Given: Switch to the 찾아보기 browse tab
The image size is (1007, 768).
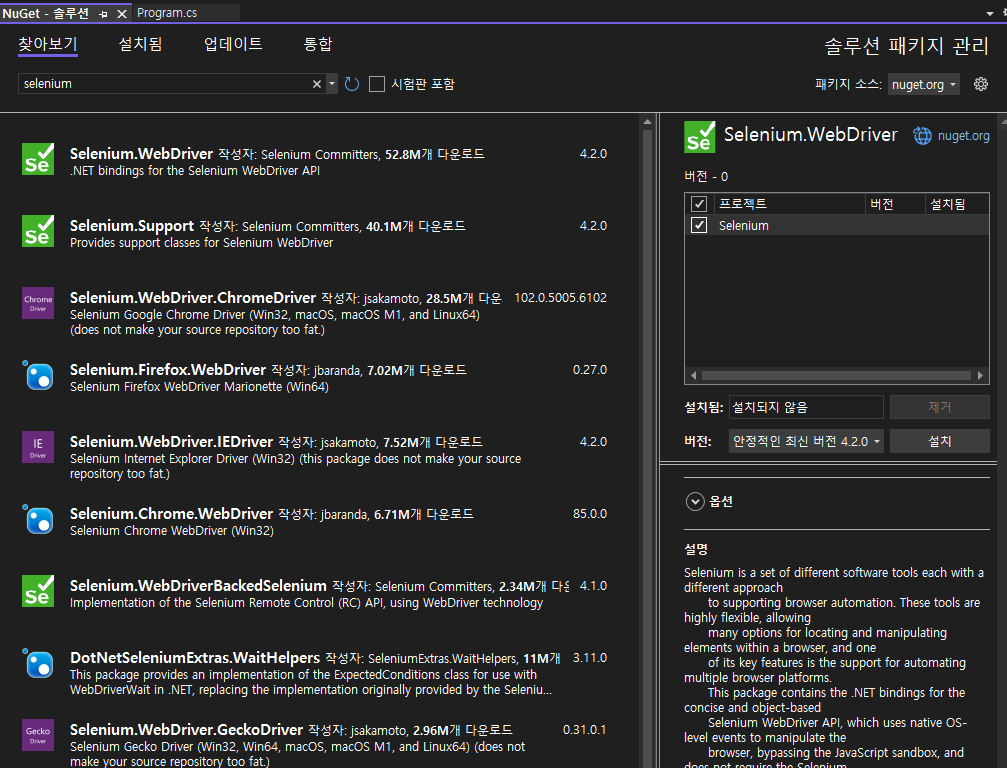Looking at the screenshot, I should pos(48,44).
